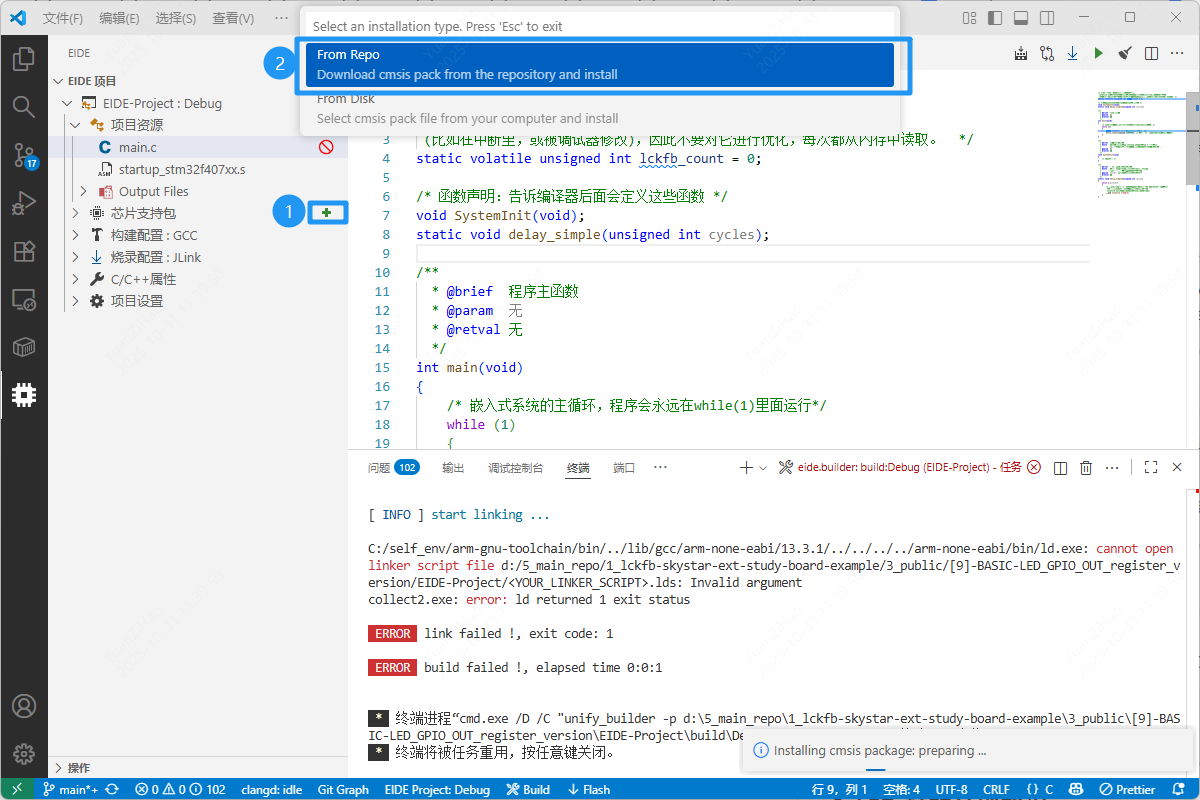Click the green plus icon beside 芯片支持包
1200x800 pixels.
(327, 212)
